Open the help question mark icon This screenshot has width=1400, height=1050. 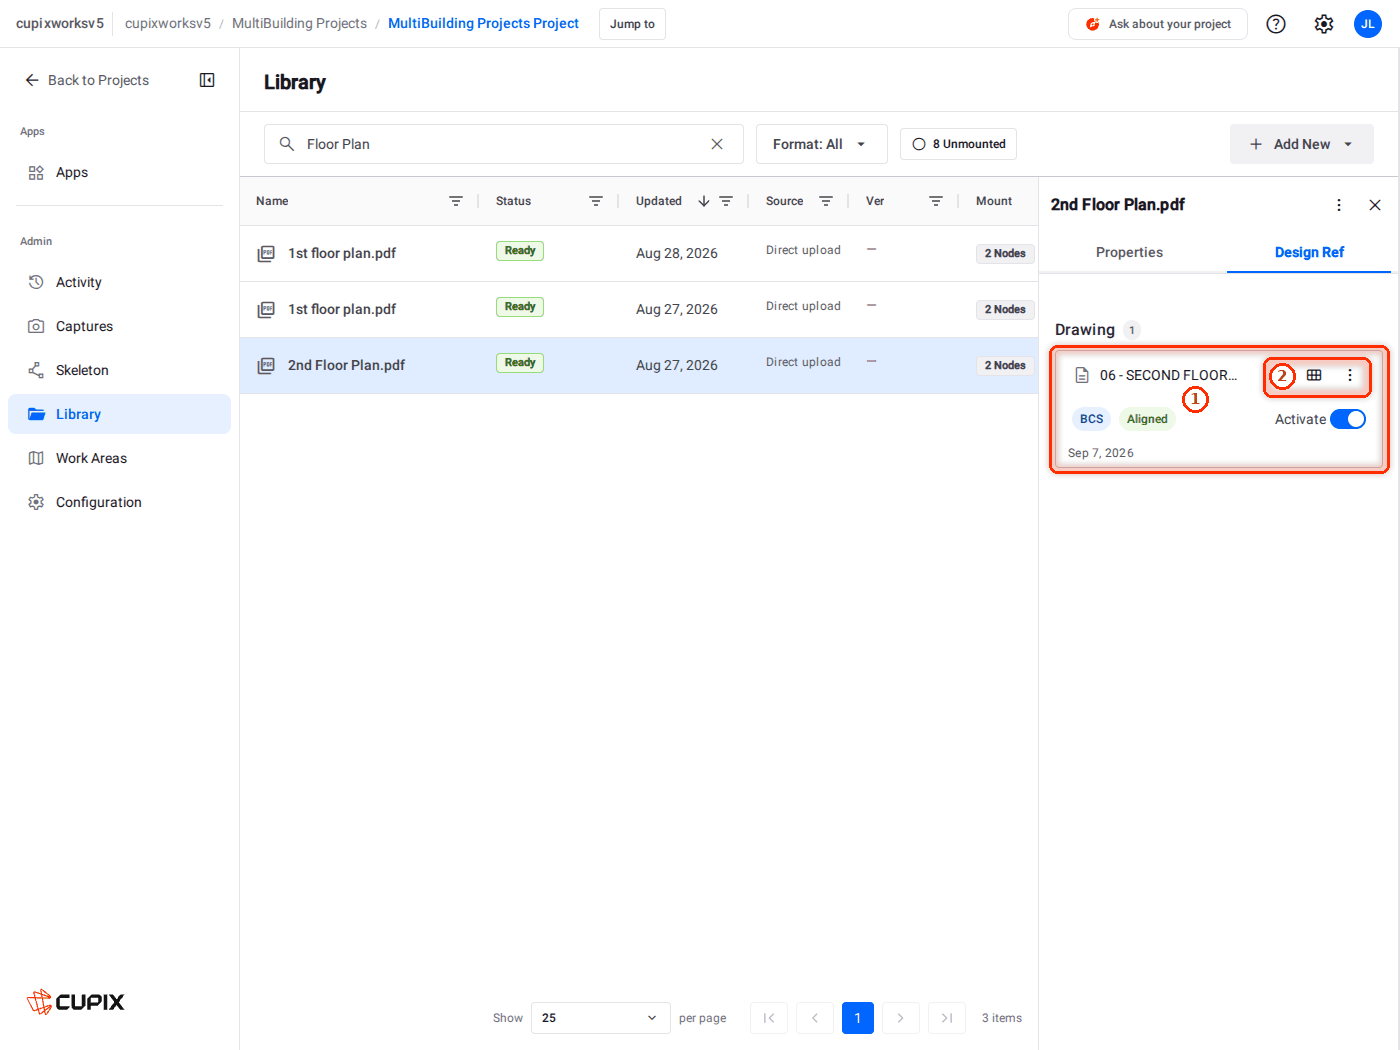[x=1276, y=24]
